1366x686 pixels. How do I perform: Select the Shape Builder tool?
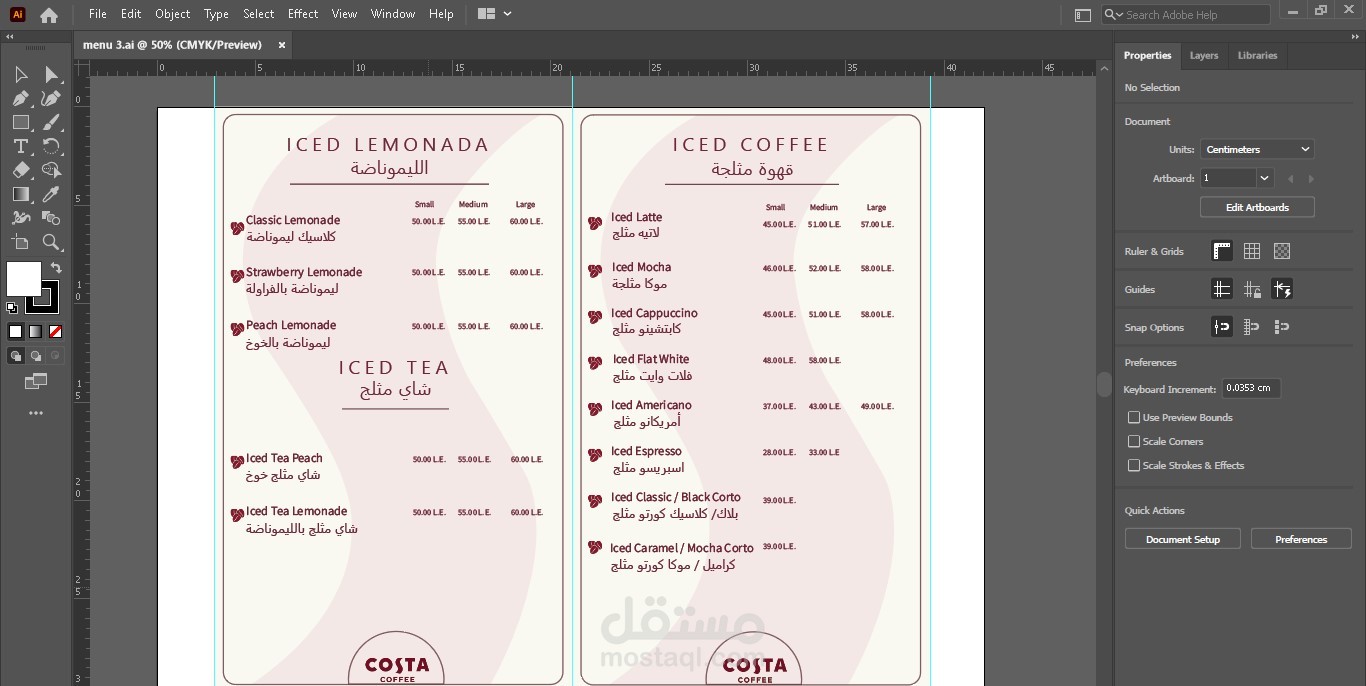coord(52,170)
